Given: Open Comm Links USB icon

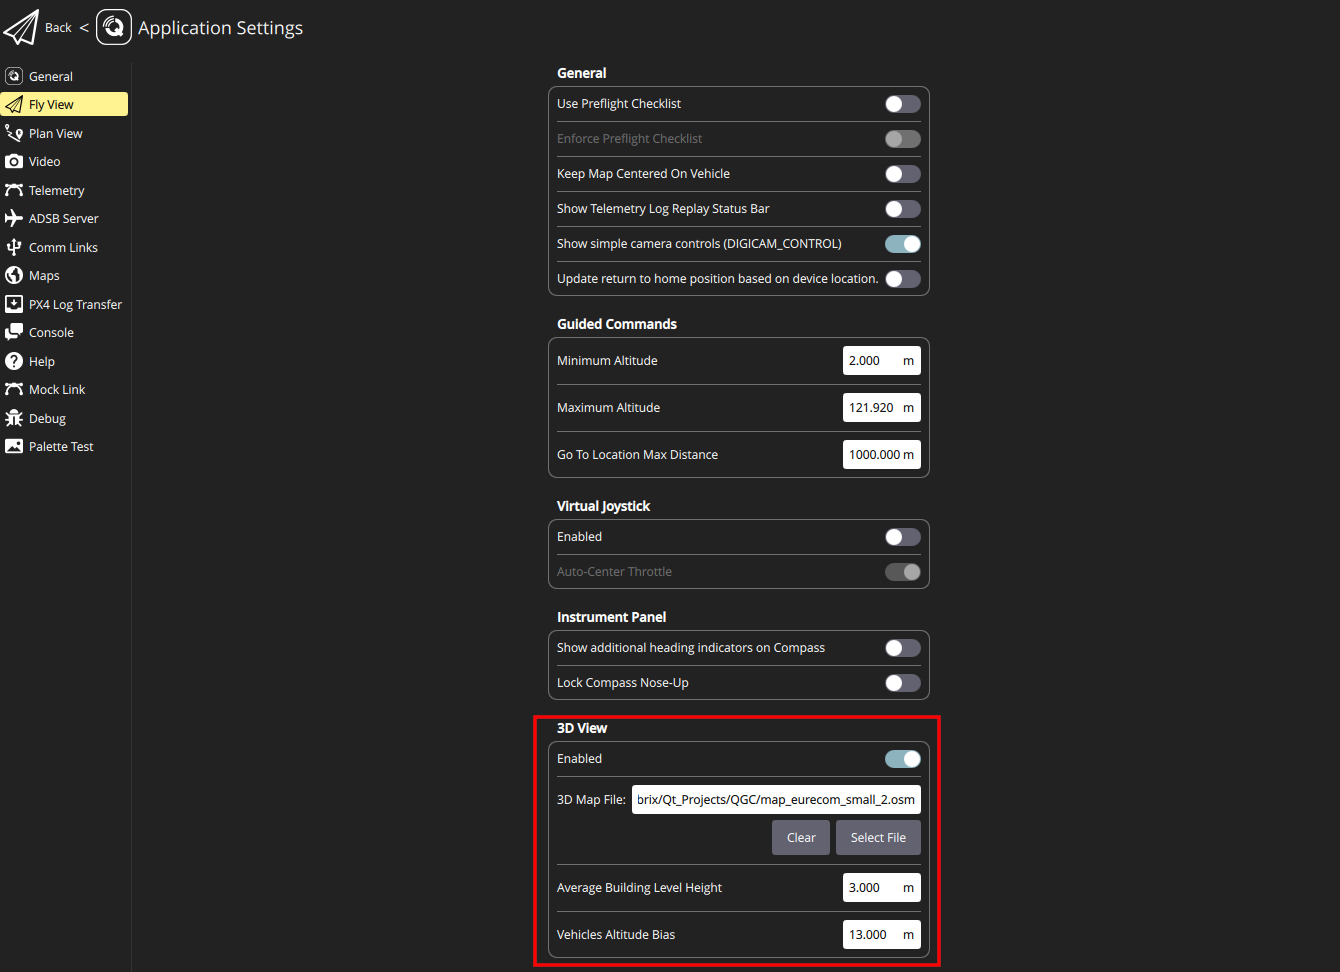Looking at the screenshot, I should [14, 247].
